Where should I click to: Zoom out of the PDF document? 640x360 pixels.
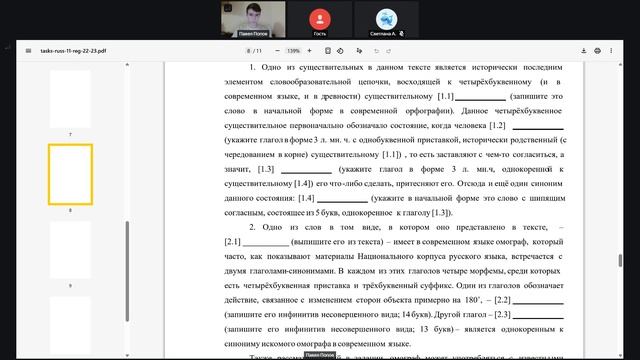[x=278, y=51]
